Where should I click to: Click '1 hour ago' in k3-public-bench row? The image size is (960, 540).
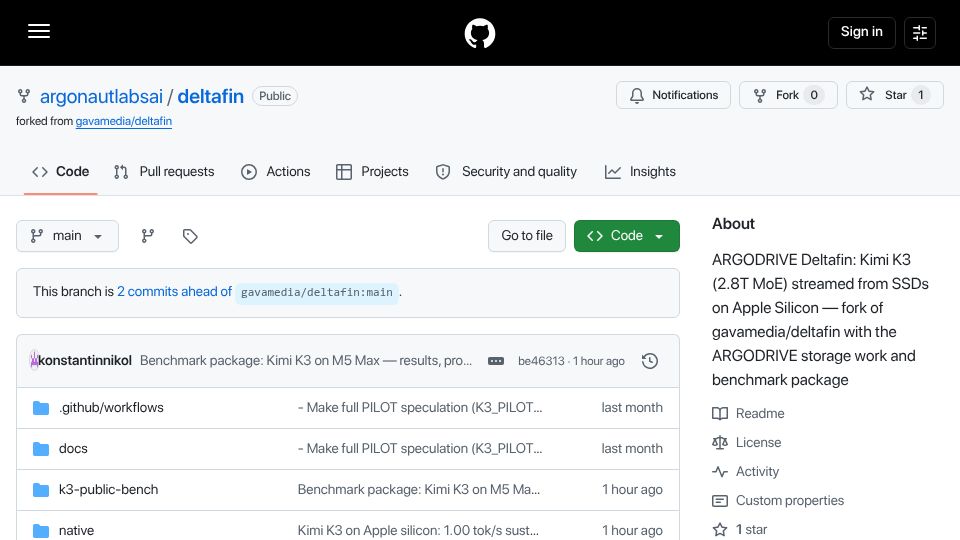(632, 490)
